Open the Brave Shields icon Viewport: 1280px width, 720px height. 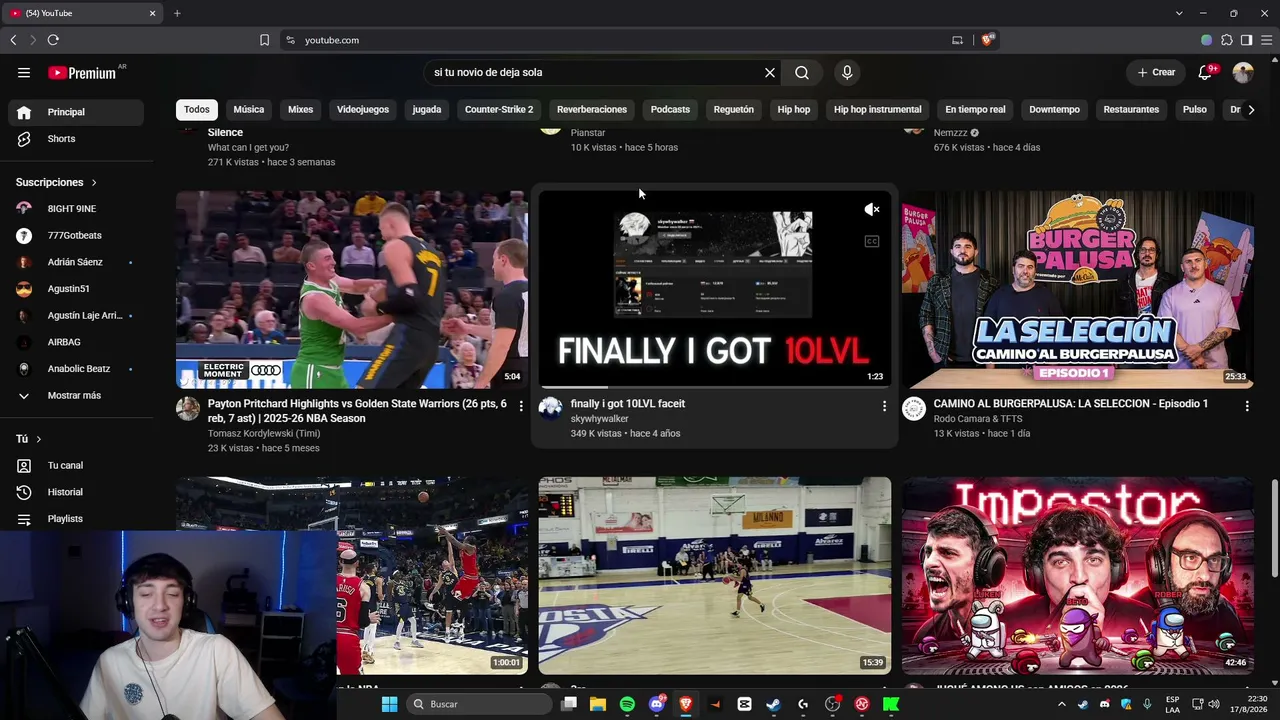(988, 40)
